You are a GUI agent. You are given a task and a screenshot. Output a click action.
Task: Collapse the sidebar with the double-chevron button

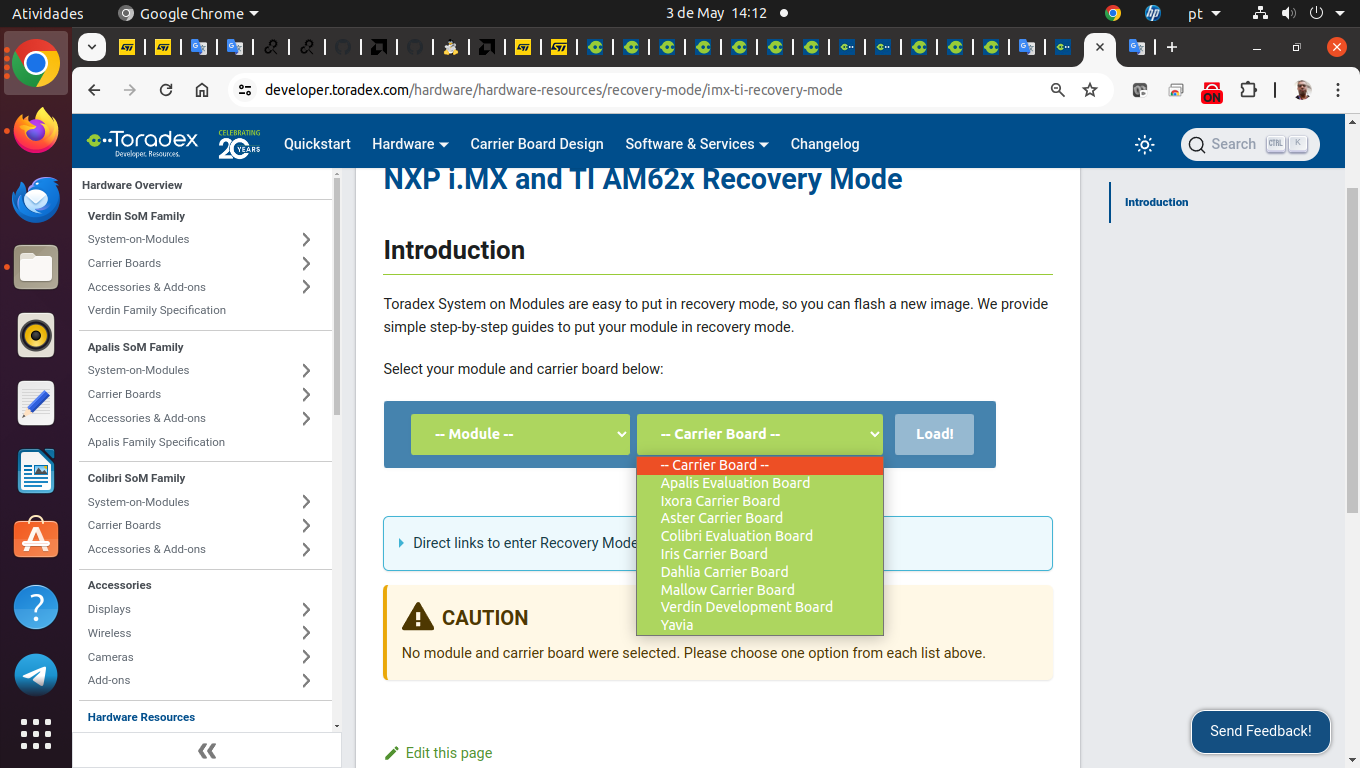(x=207, y=751)
